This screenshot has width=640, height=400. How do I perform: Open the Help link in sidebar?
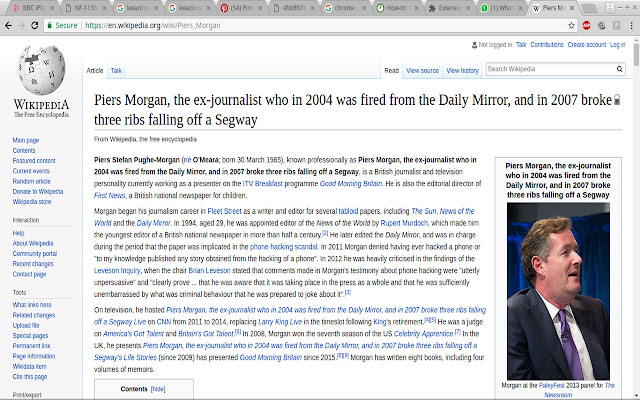(18, 233)
